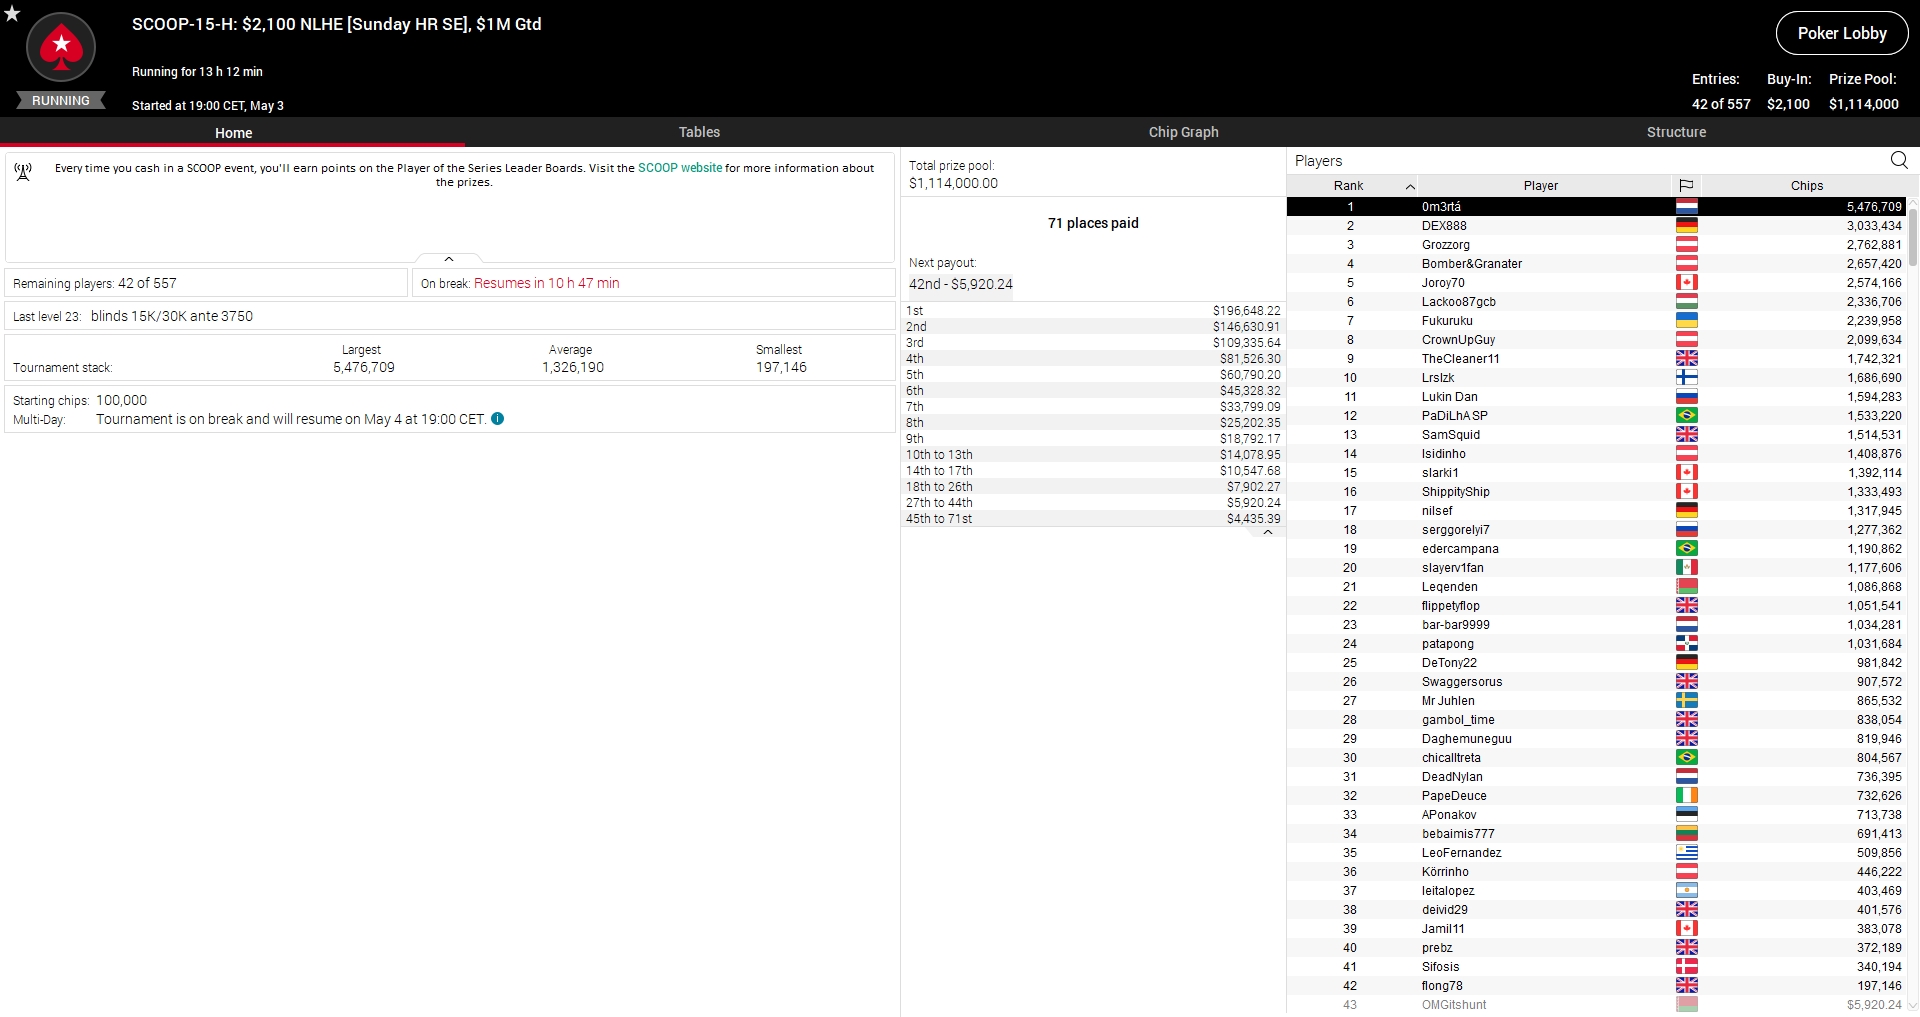1920x1017 pixels.
Task: Click the UK flag next to TheCleaner11
Action: pos(1687,359)
